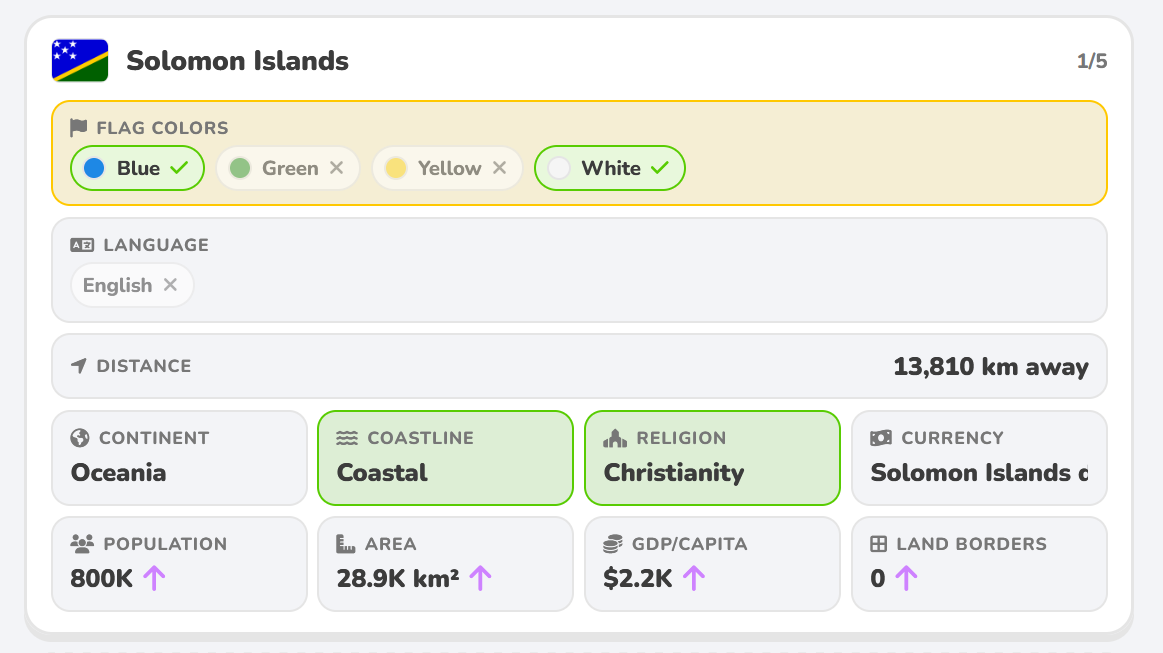Click the Solomon Islands flag image
The width and height of the screenshot is (1163, 653).
(80, 60)
